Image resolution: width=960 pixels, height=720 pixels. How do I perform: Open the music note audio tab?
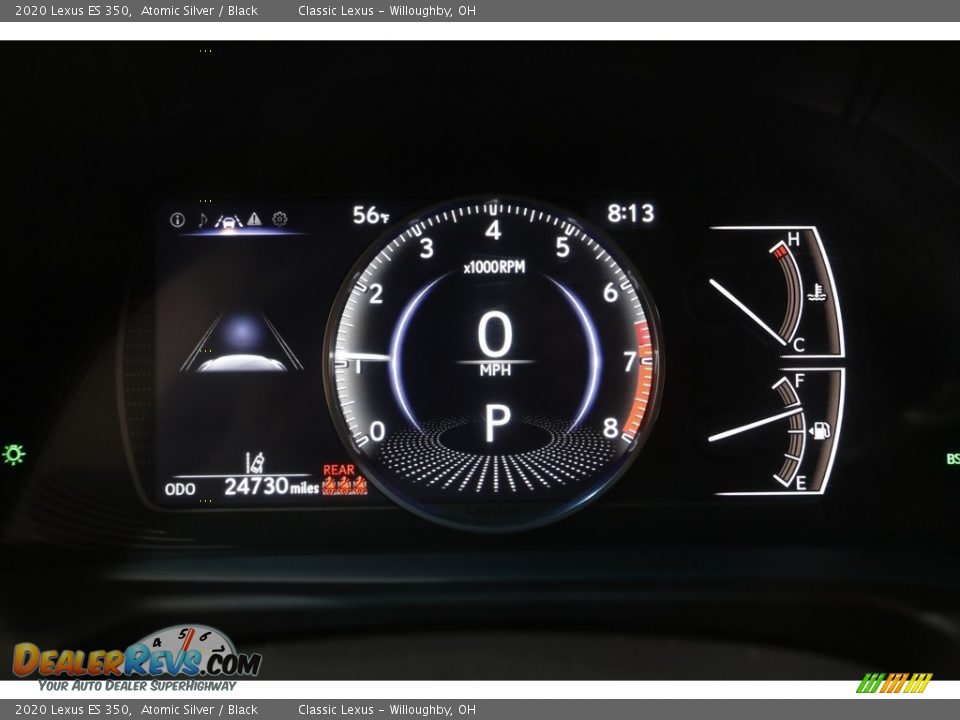coord(203,219)
